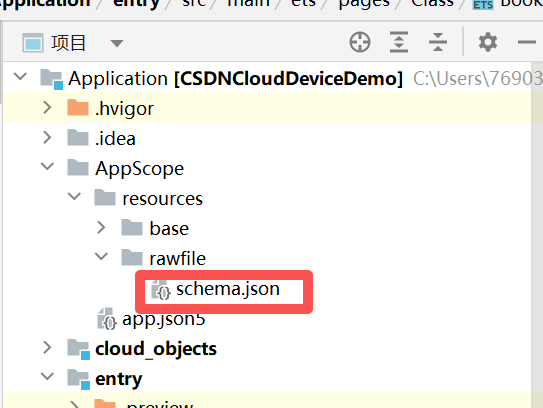This screenshot has width=543, height=408.
Task: Click the Collapse All toolbar icon
Action: tap(438, 42)
